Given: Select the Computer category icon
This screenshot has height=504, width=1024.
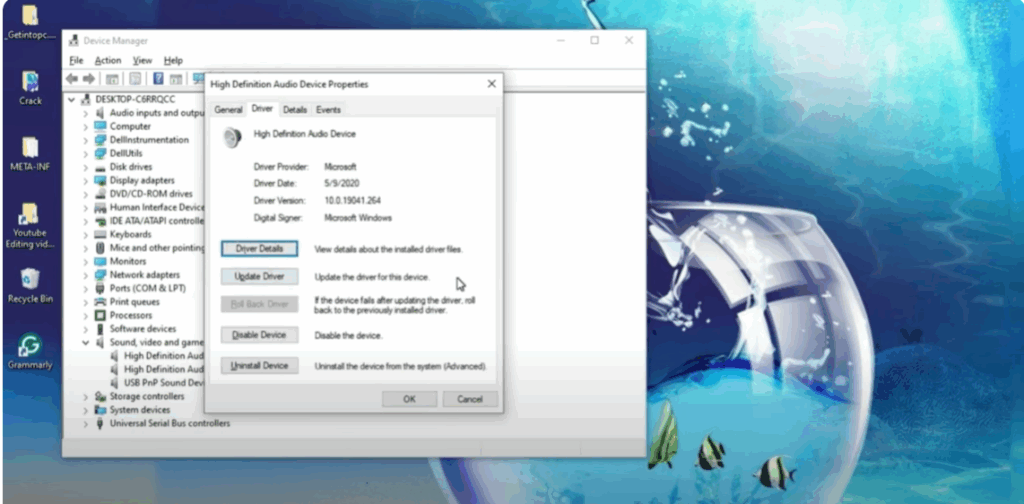Looking at the screenshot, I should [100, 126].
